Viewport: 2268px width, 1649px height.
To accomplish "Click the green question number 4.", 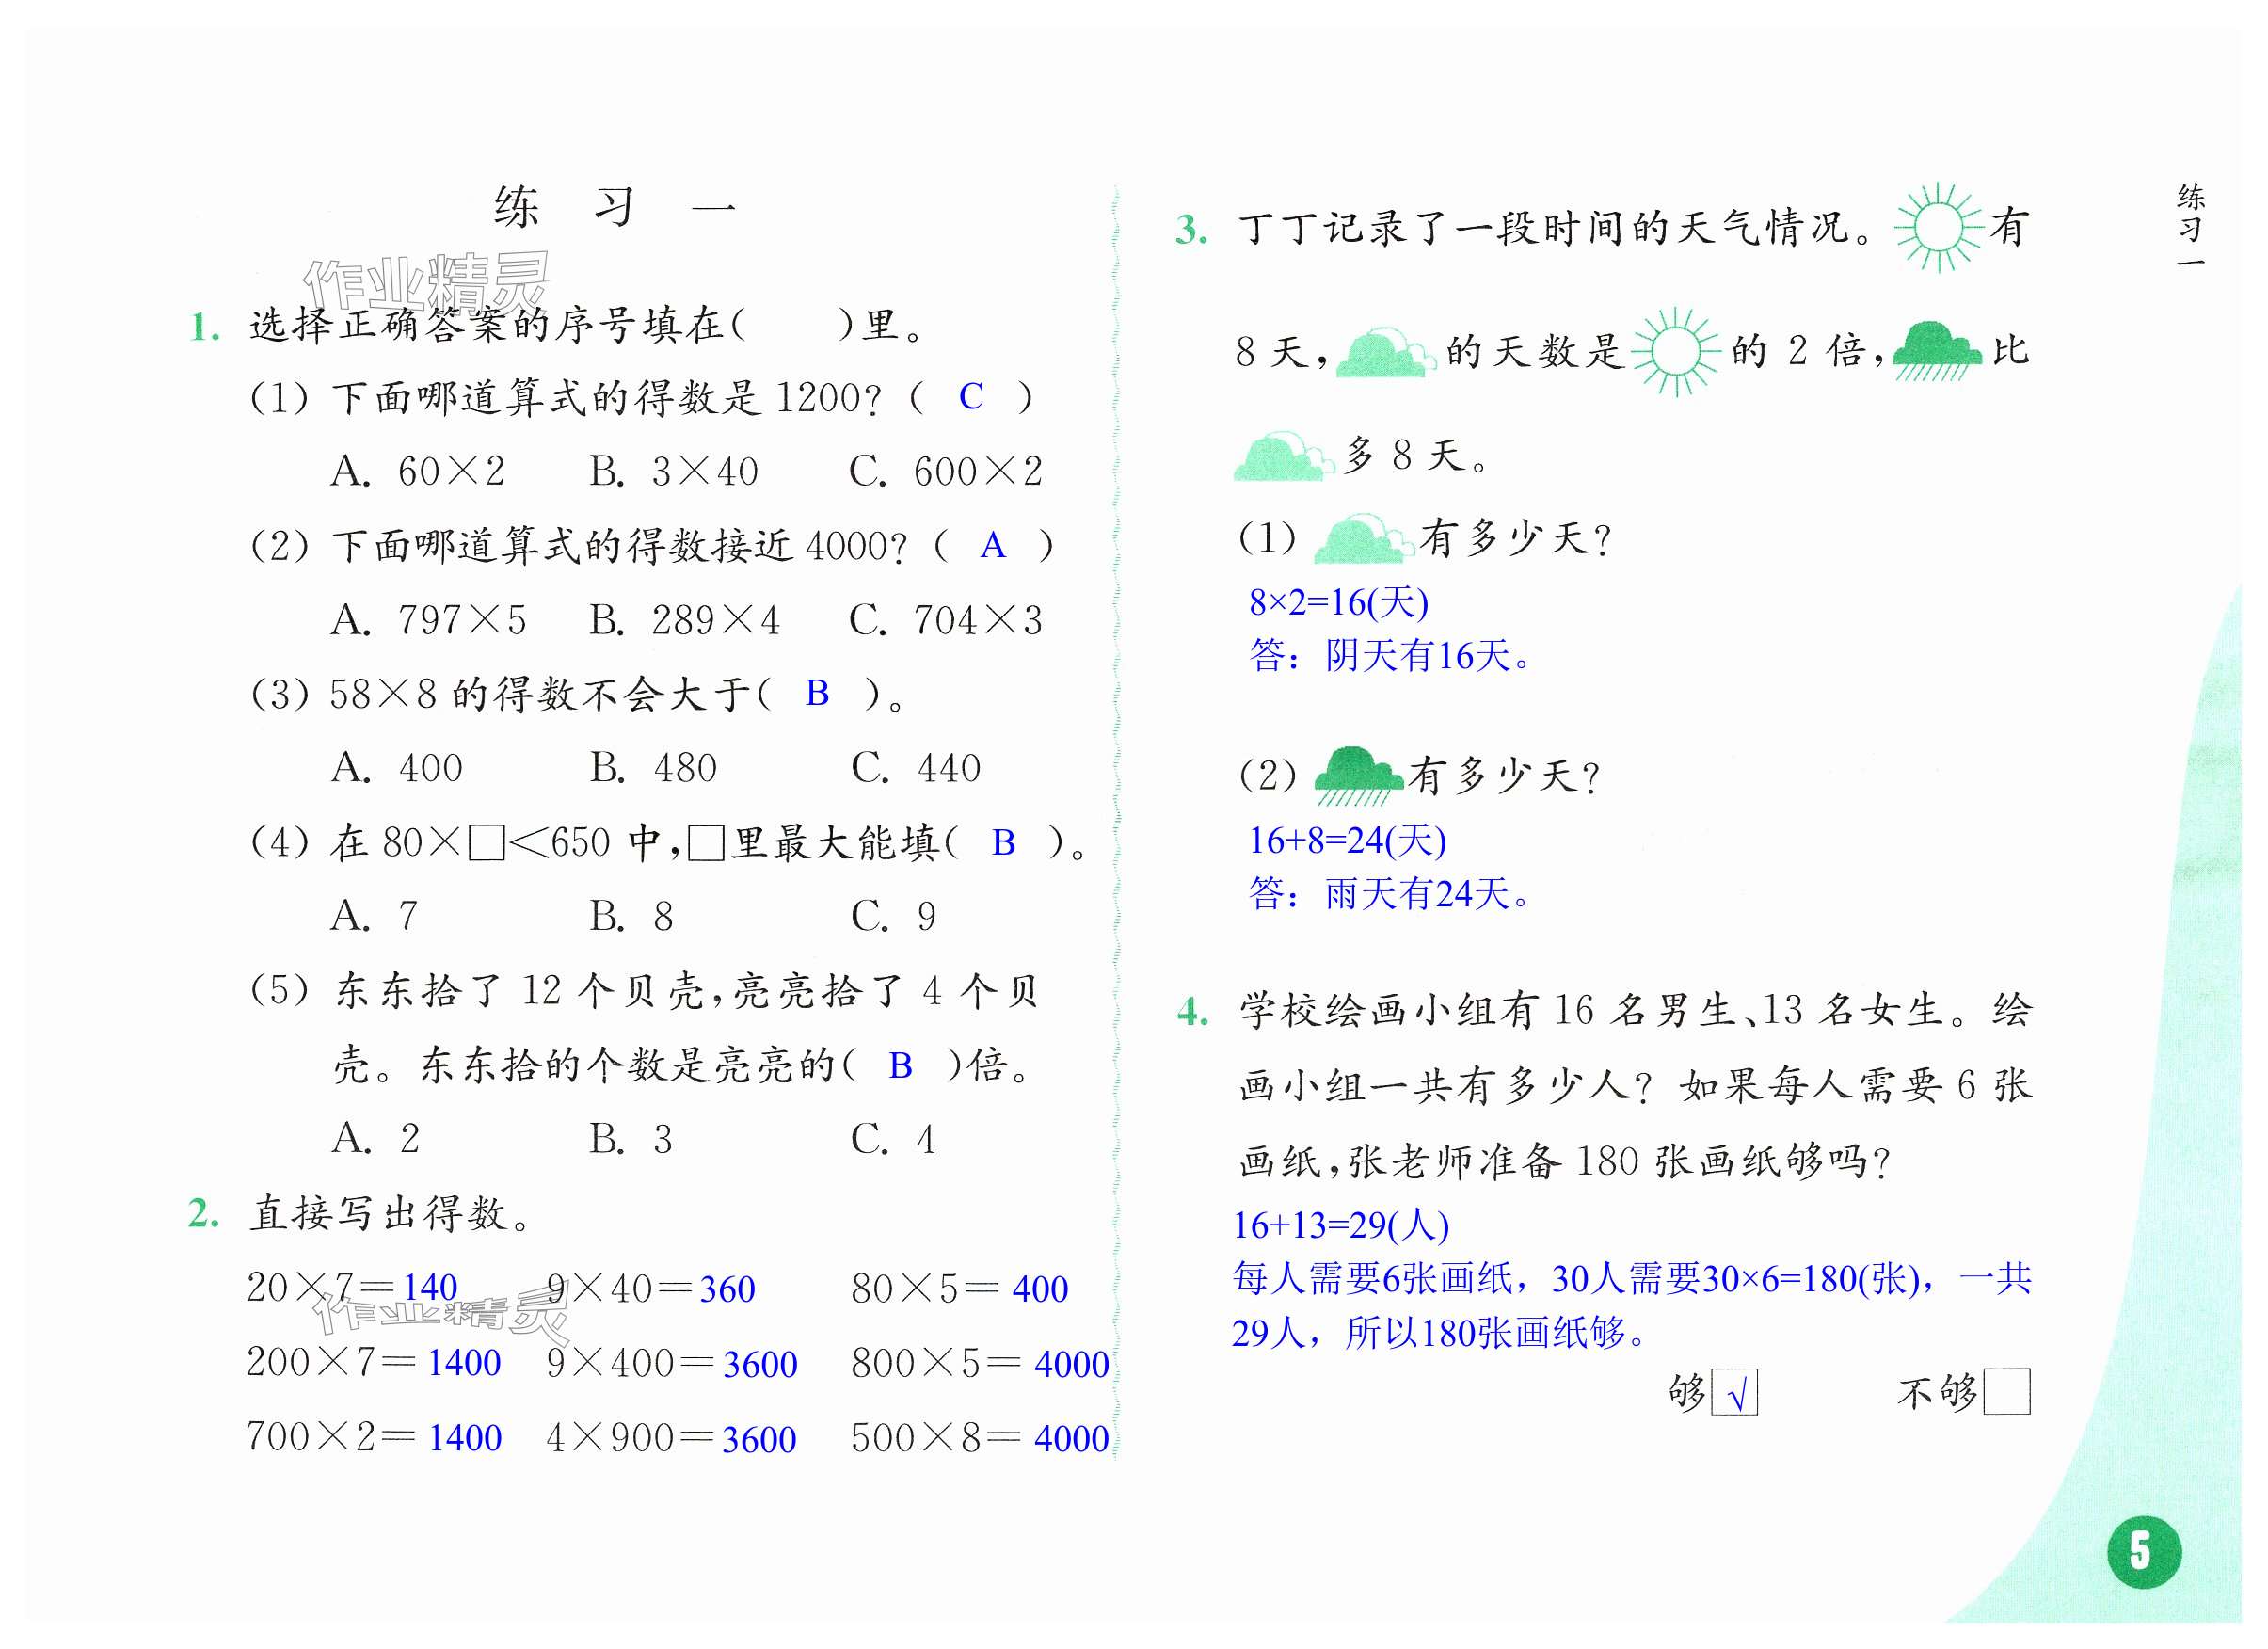I will coord(1193,1014).
